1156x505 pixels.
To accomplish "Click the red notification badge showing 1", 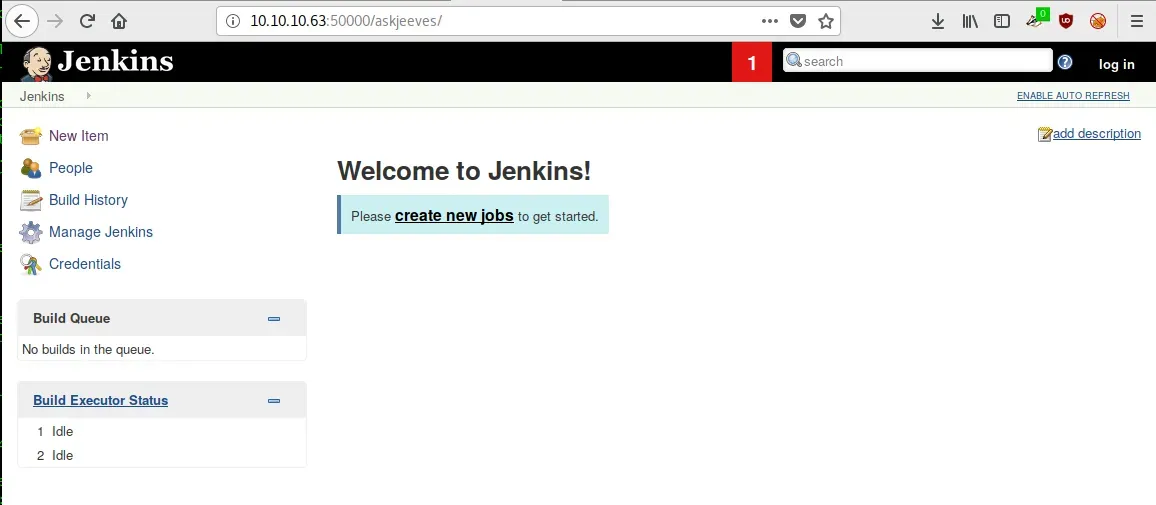I will [752, 63].
